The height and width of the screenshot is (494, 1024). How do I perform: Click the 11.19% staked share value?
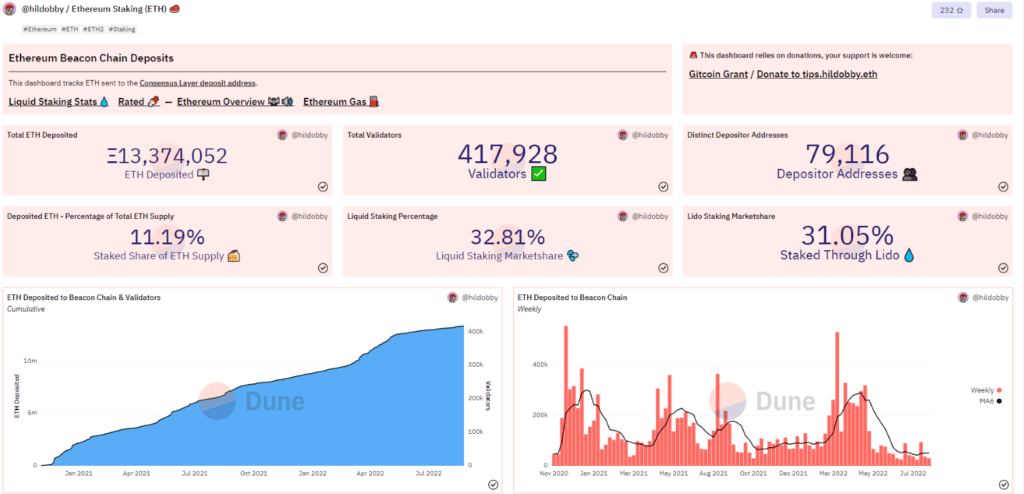[x=167, y=237]
